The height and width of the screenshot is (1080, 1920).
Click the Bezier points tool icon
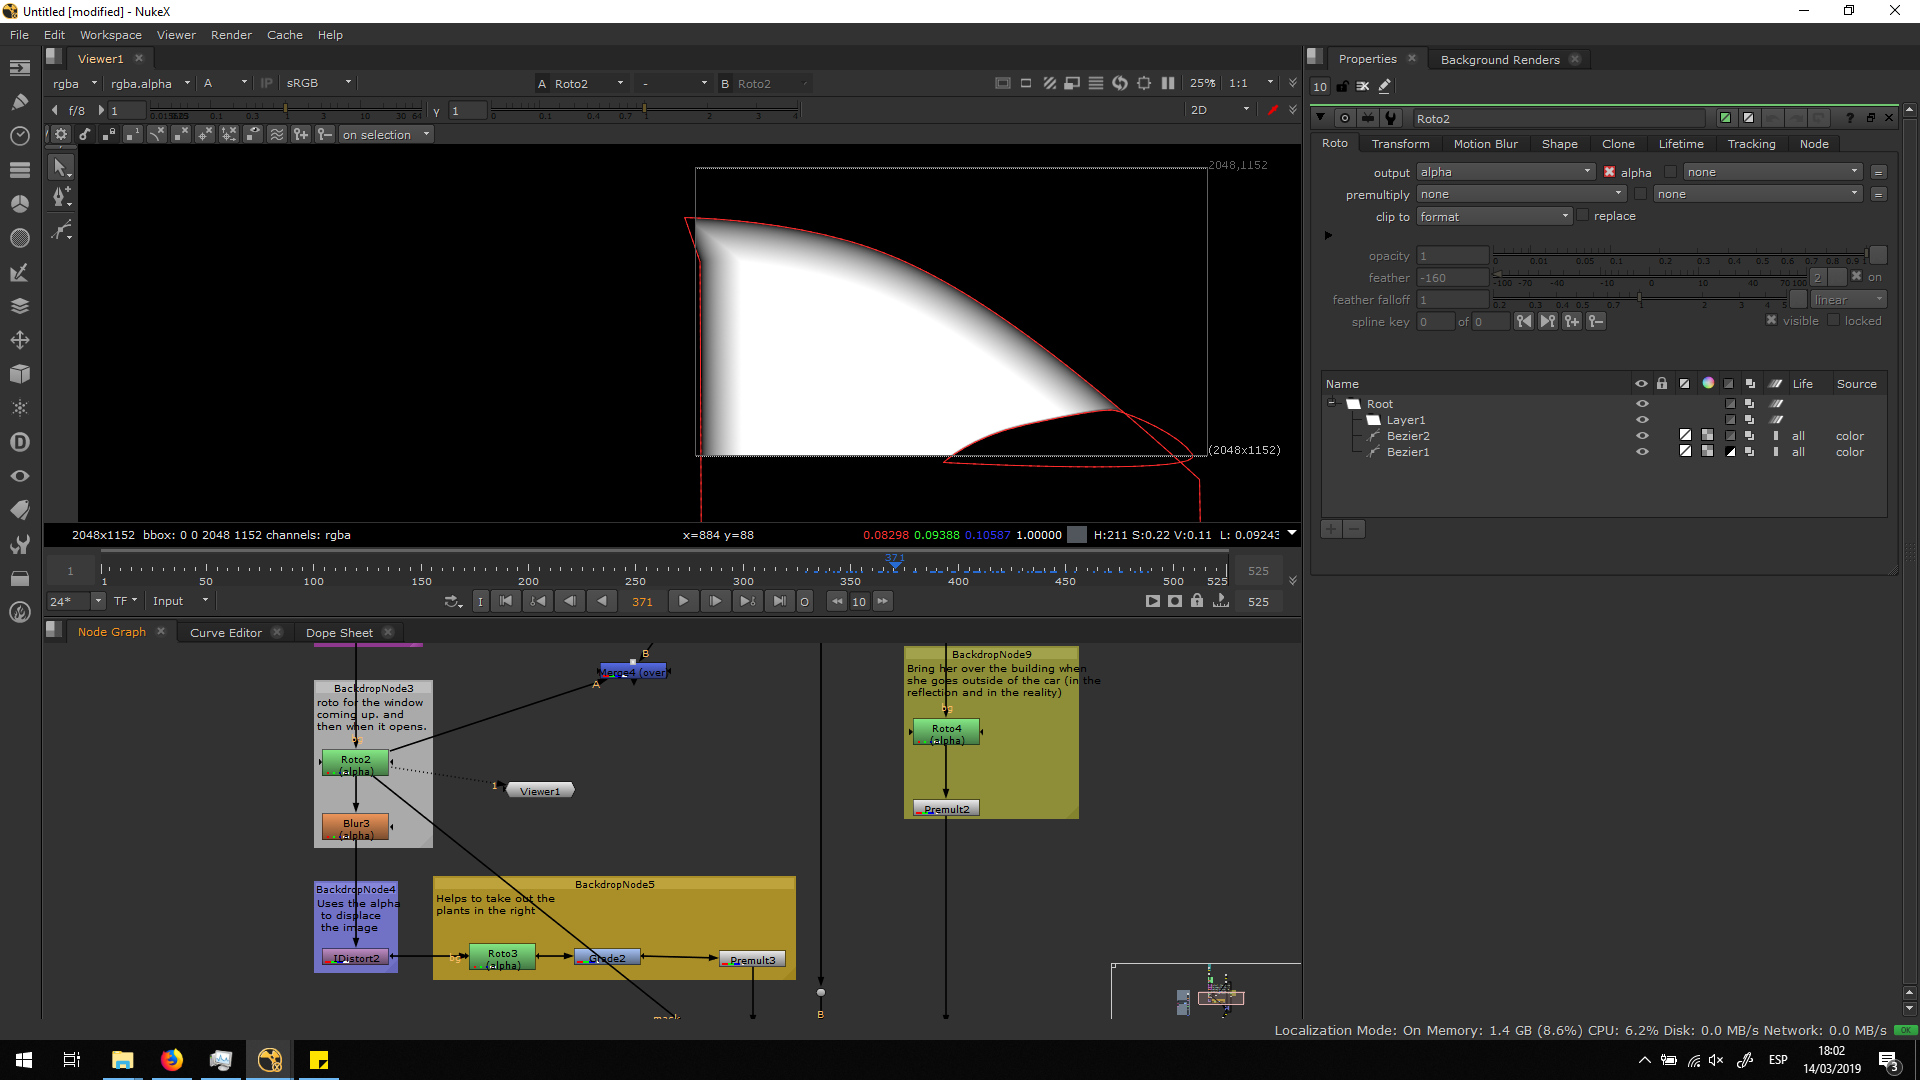(x=61, y=197)
